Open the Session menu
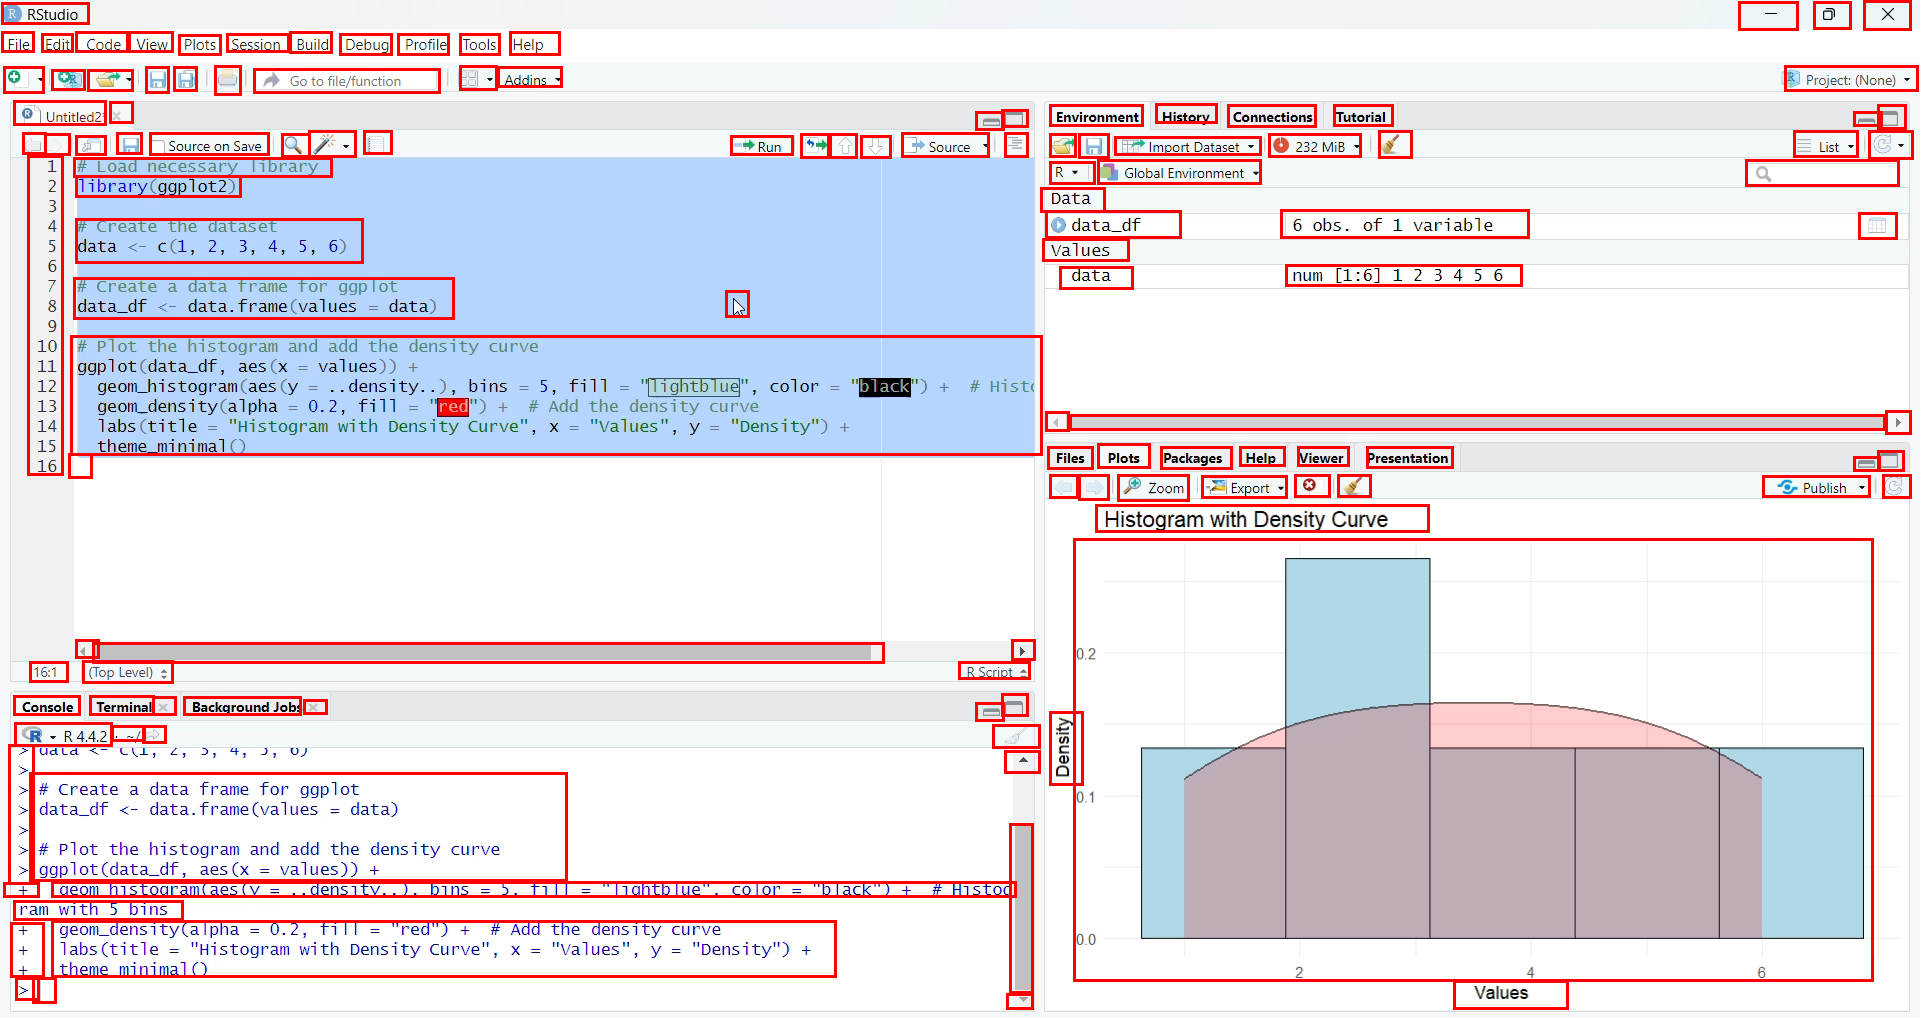1920x1018 pixels. 256,44
